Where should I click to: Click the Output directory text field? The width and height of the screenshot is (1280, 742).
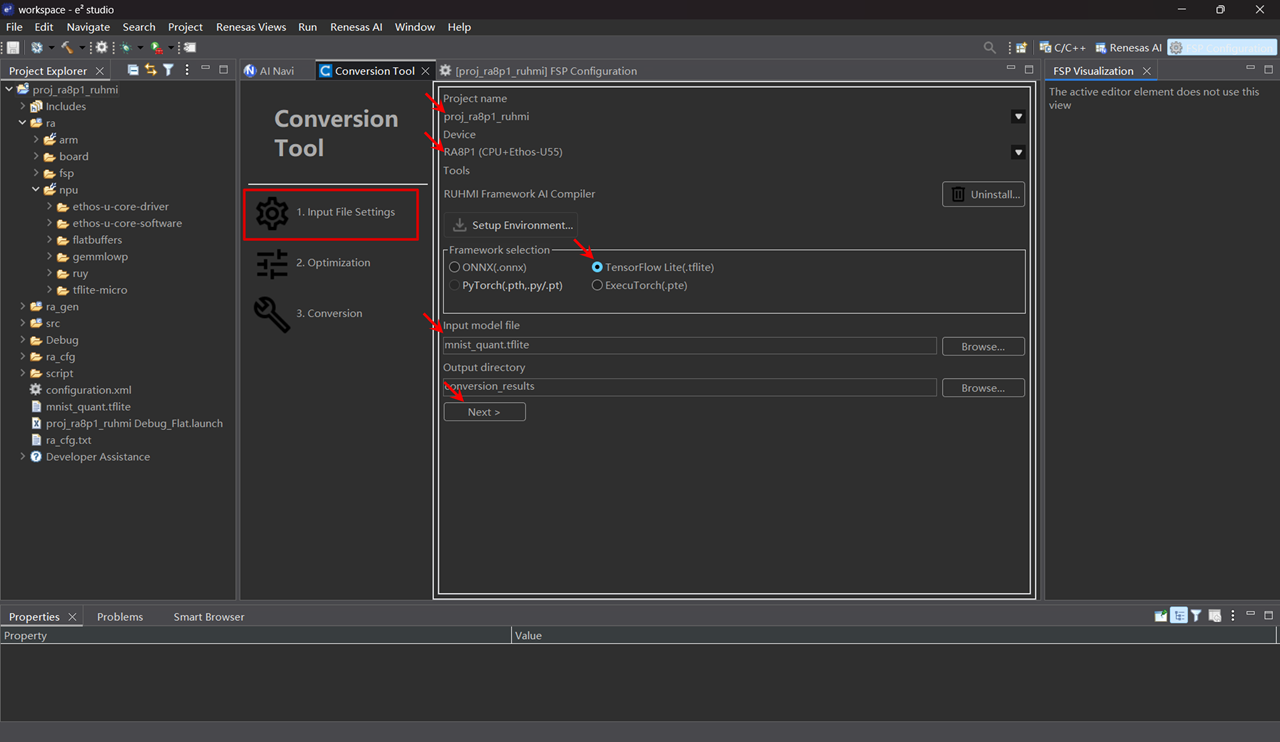click(x=690, y=387)
